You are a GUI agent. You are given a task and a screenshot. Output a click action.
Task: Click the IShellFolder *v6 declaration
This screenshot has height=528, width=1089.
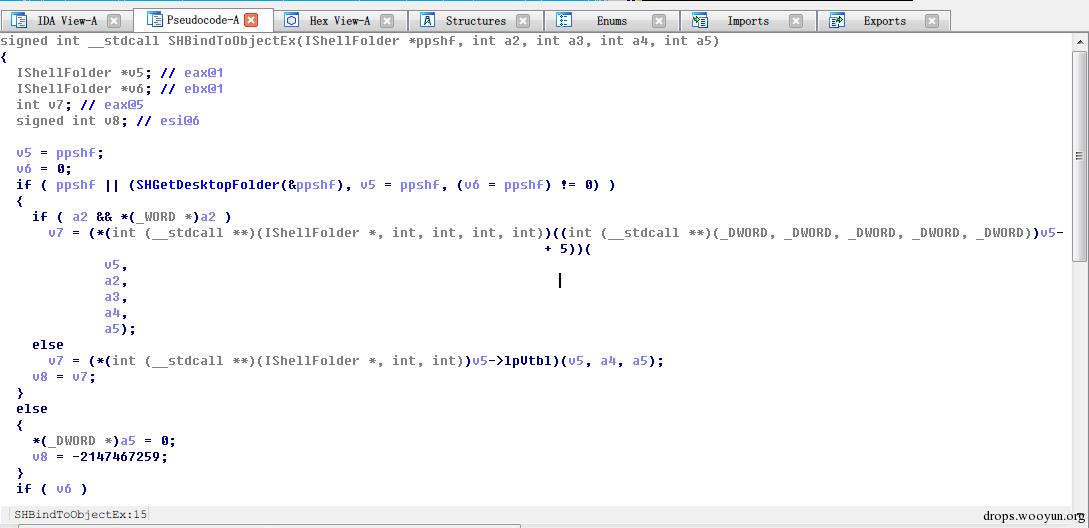coord(119,88)
